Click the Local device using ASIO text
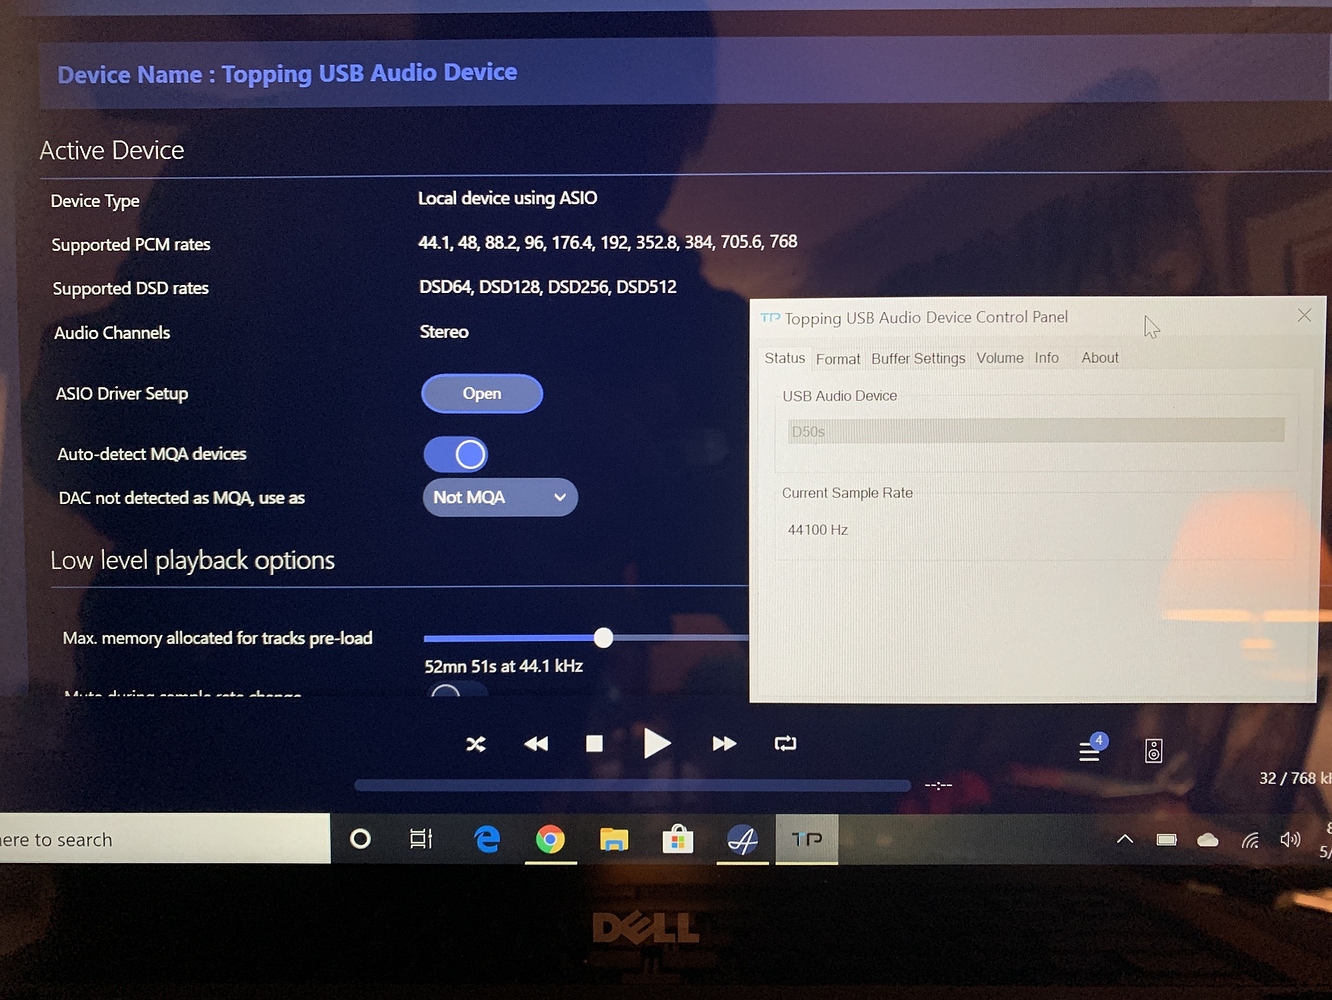The height and width of the screenshot is (1000, 1332). tap(508, 198)
